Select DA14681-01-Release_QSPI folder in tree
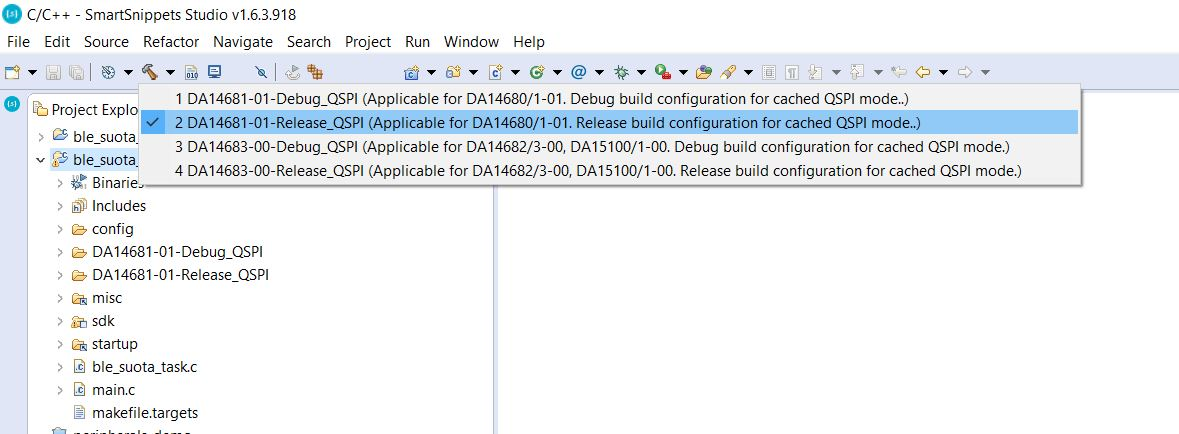Screen dimensions: 1179x434 tap(180, 275)
